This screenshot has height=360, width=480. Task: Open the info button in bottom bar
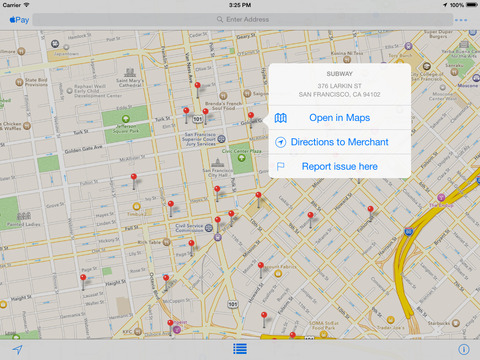464,349
